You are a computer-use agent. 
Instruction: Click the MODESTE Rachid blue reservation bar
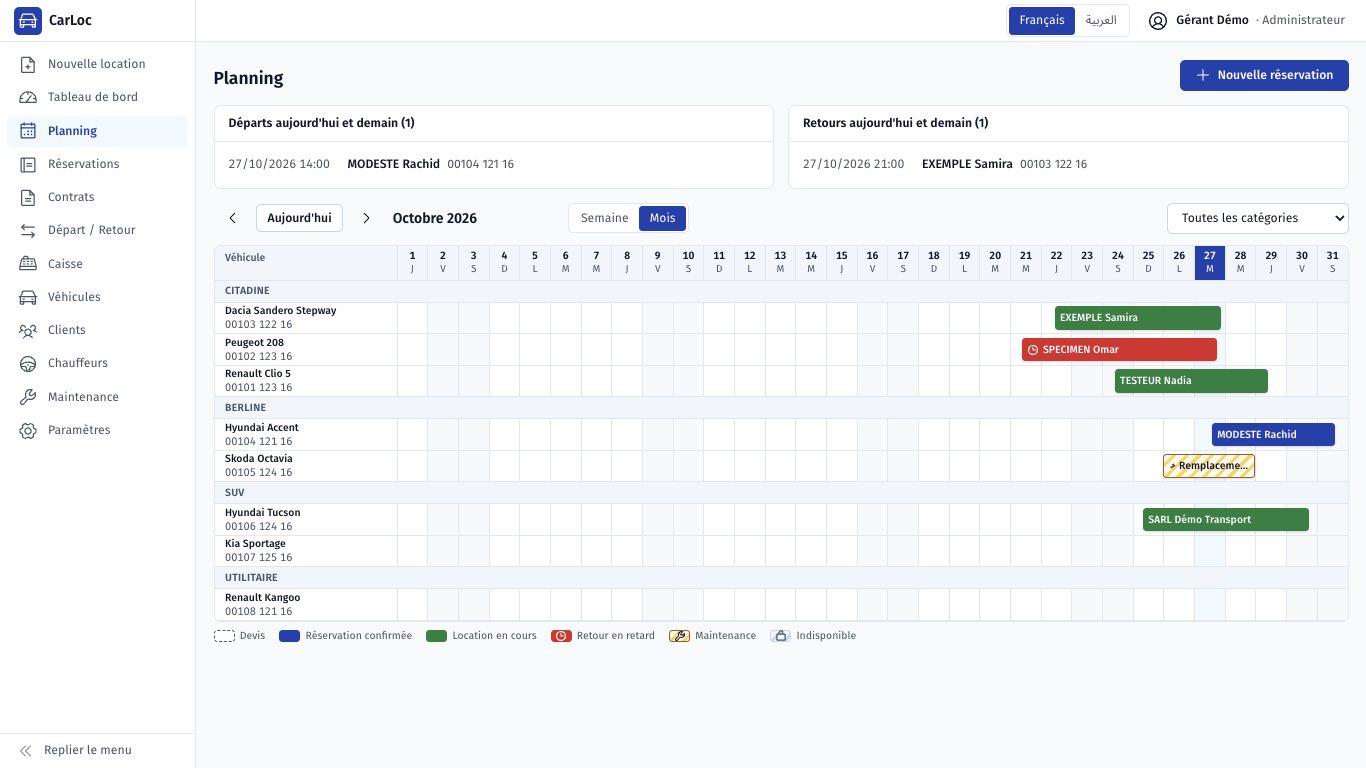pos(1273,434)
